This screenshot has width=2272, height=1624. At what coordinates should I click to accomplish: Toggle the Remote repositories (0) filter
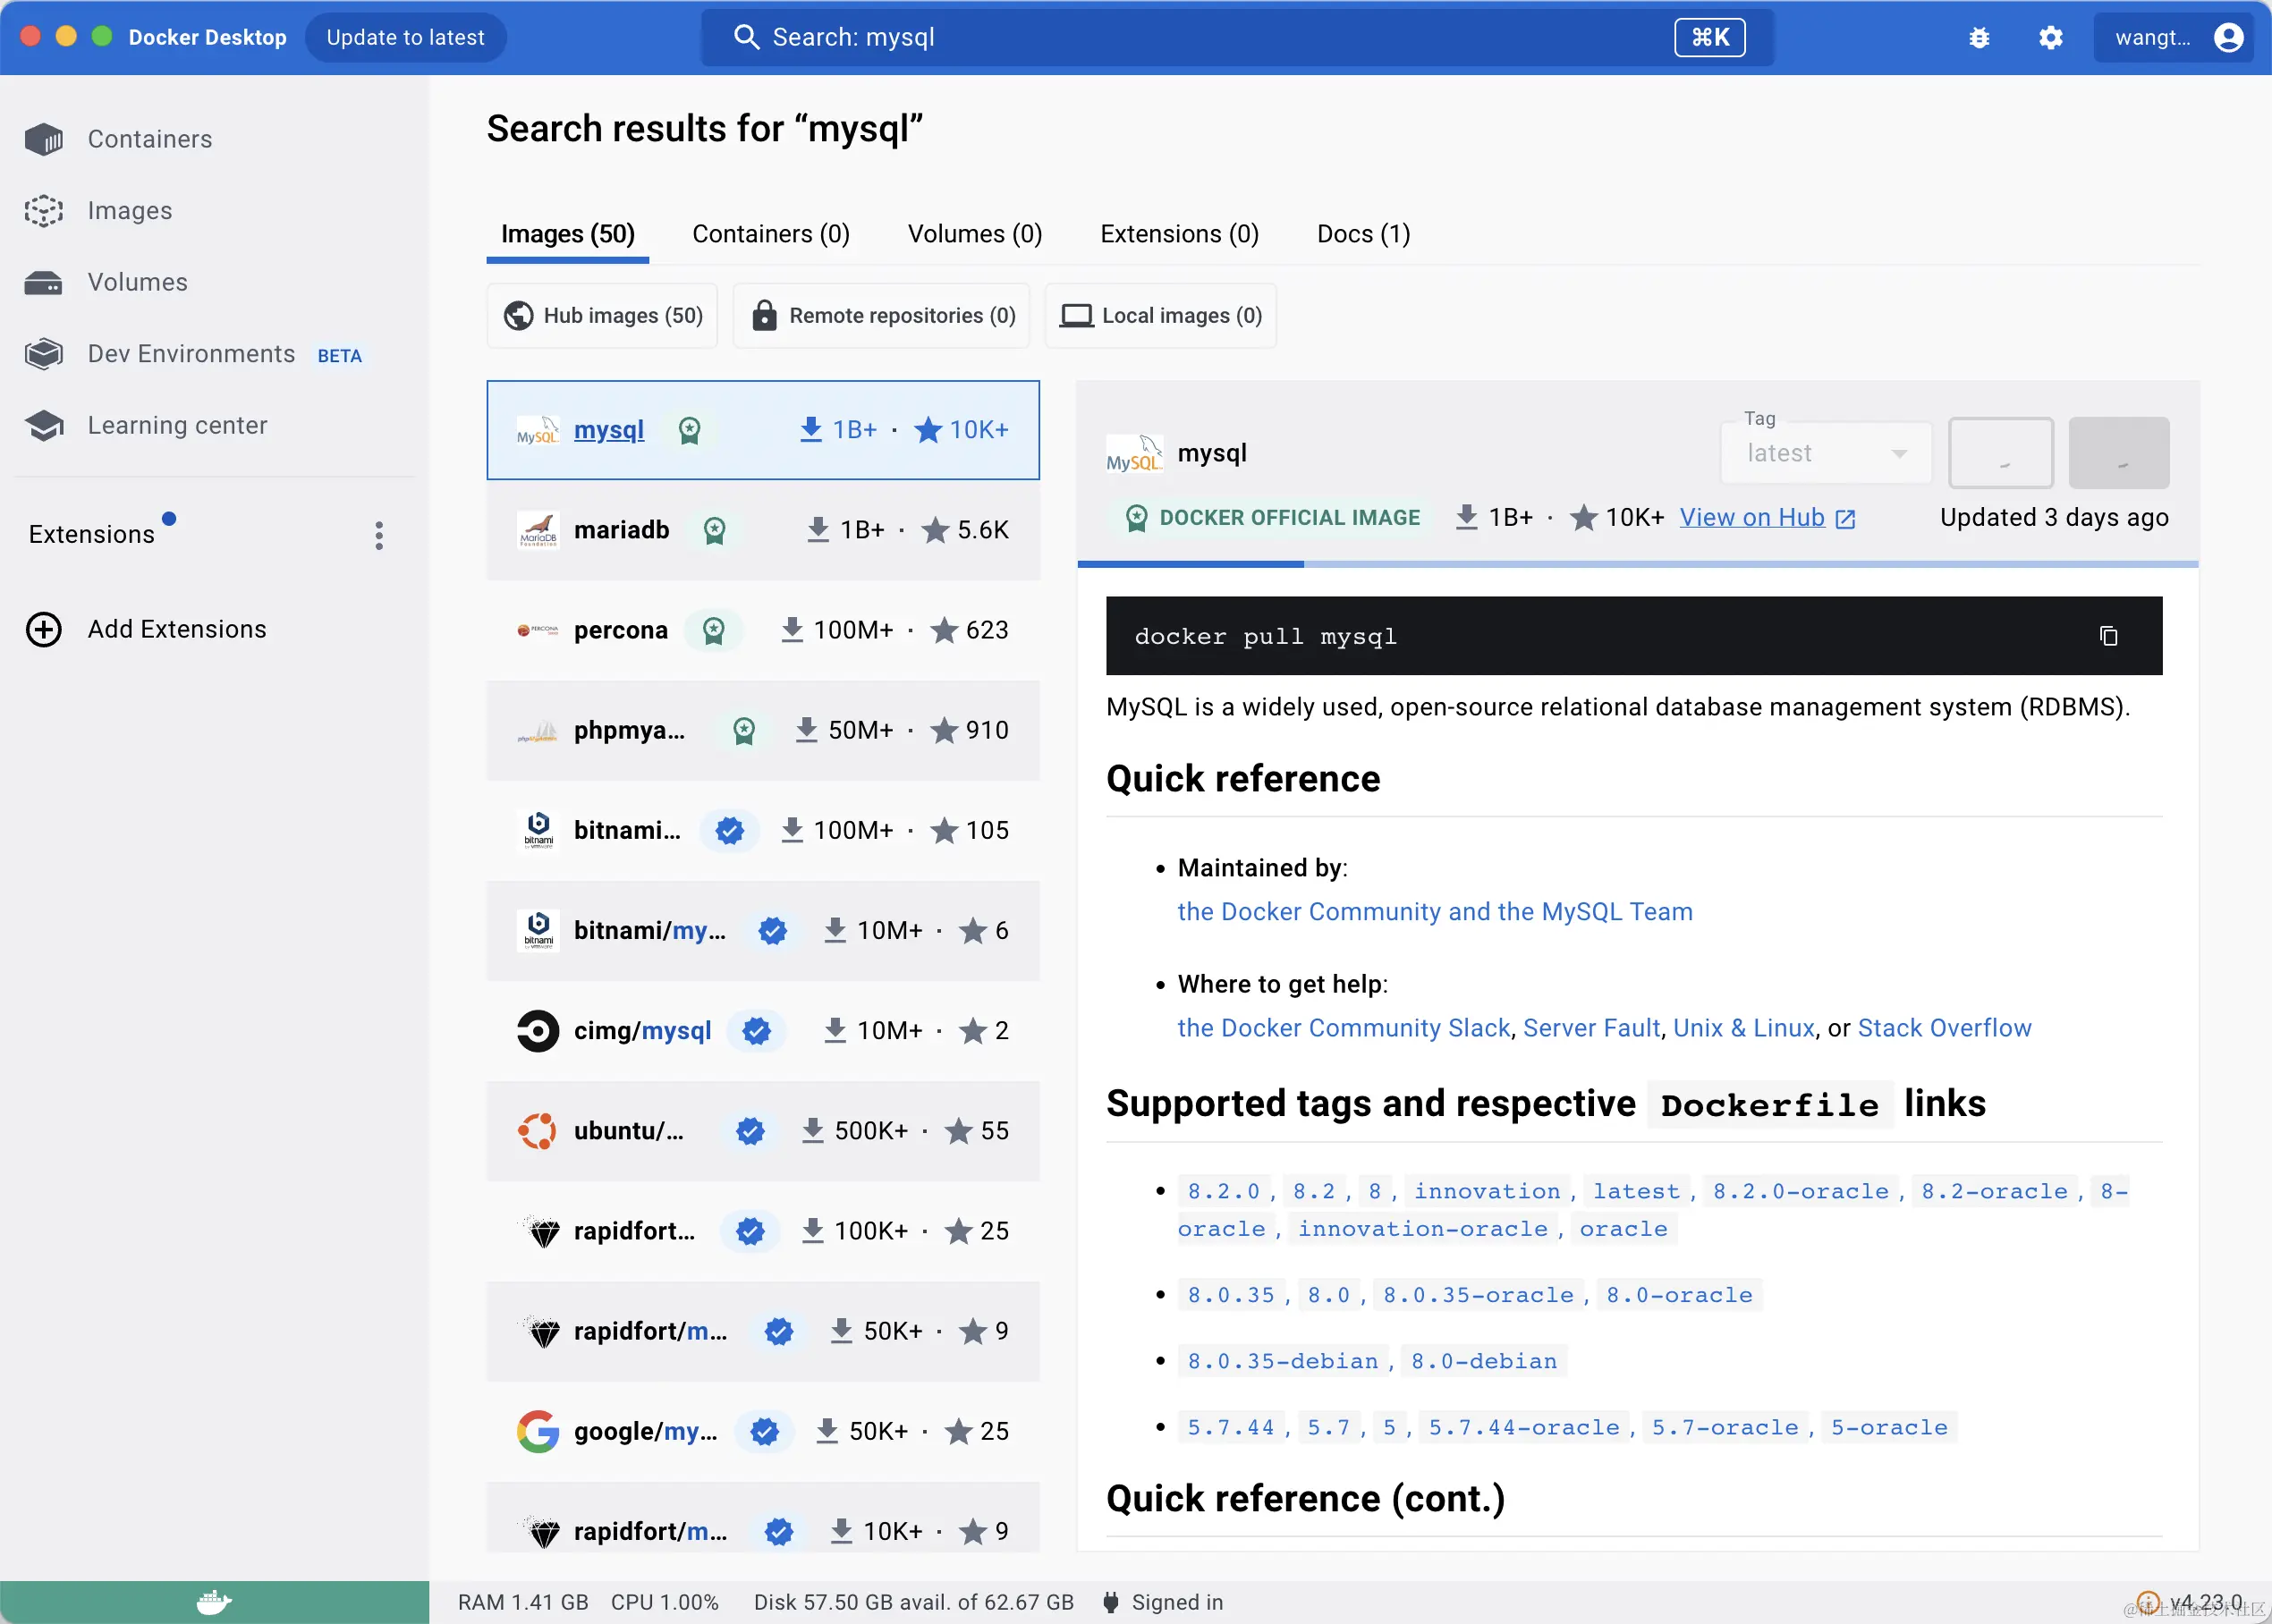point(882,316)
